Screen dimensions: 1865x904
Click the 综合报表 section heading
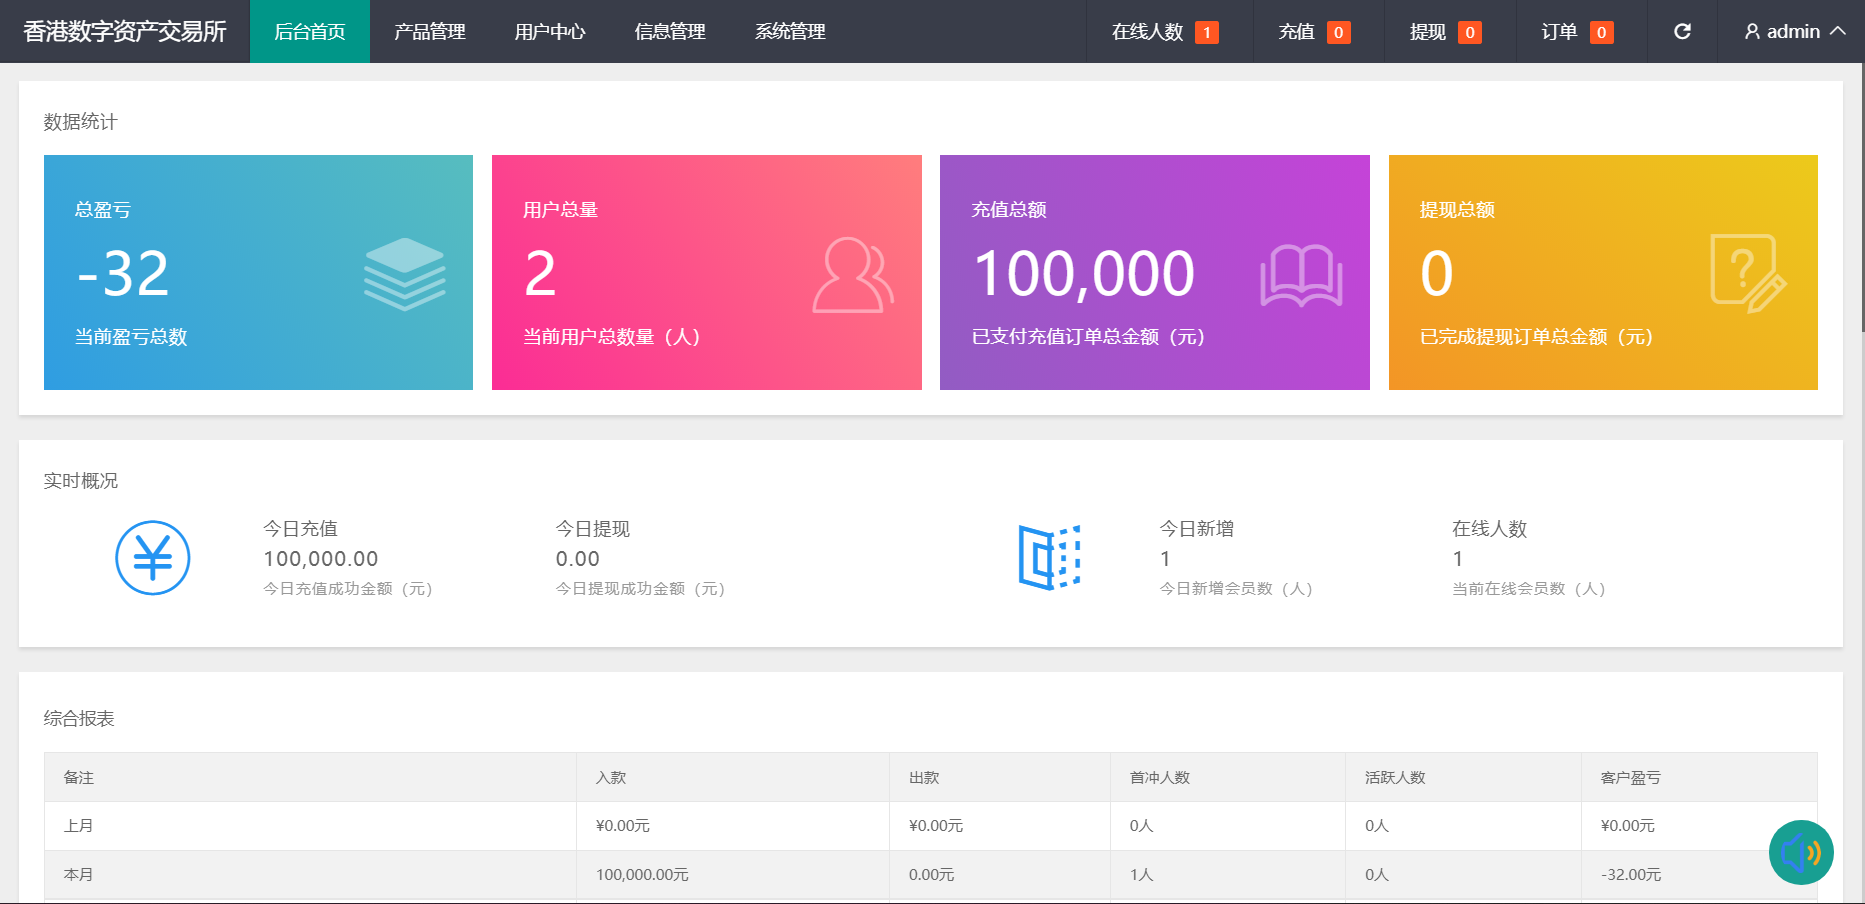(x=79, y=719)
